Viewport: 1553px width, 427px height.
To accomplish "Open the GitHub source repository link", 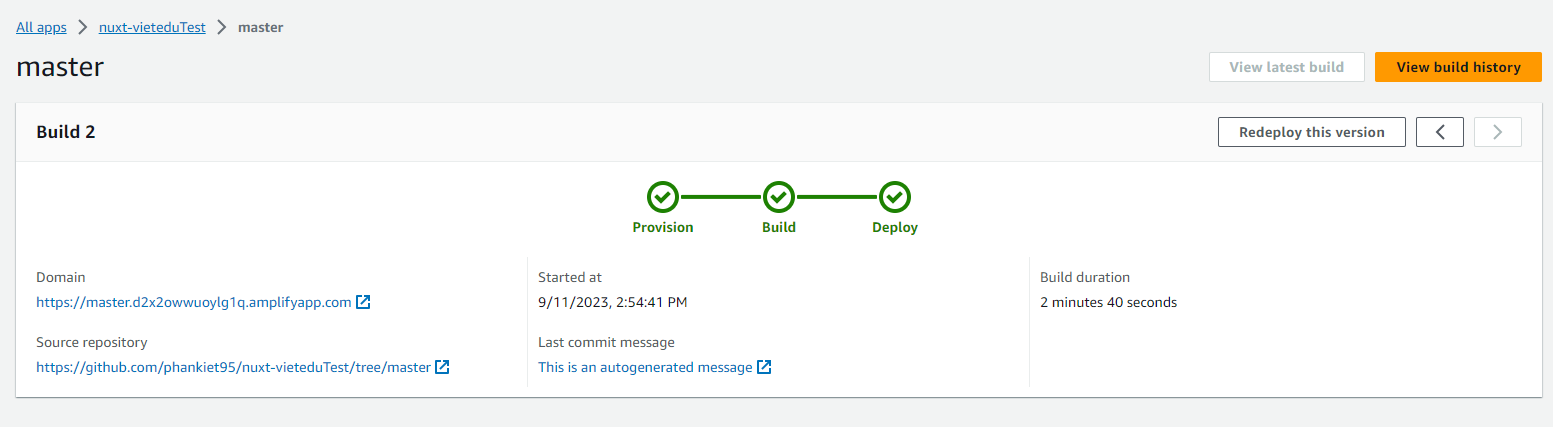I will (x=233, y=367).
